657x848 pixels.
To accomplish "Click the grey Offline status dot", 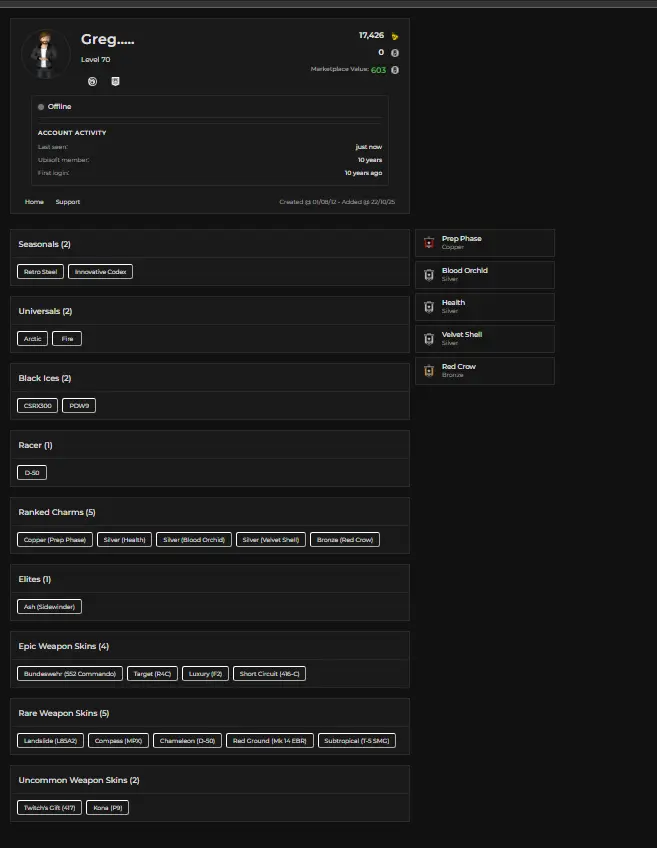I will pyautogui.click(x=41, y=107).
